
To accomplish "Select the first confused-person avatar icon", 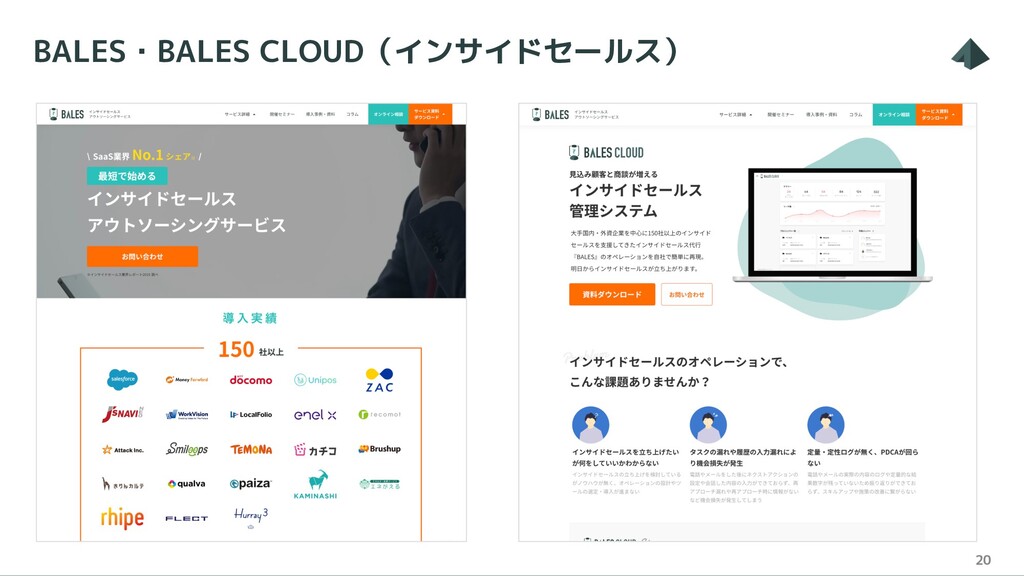I will (x=590, y=425).
